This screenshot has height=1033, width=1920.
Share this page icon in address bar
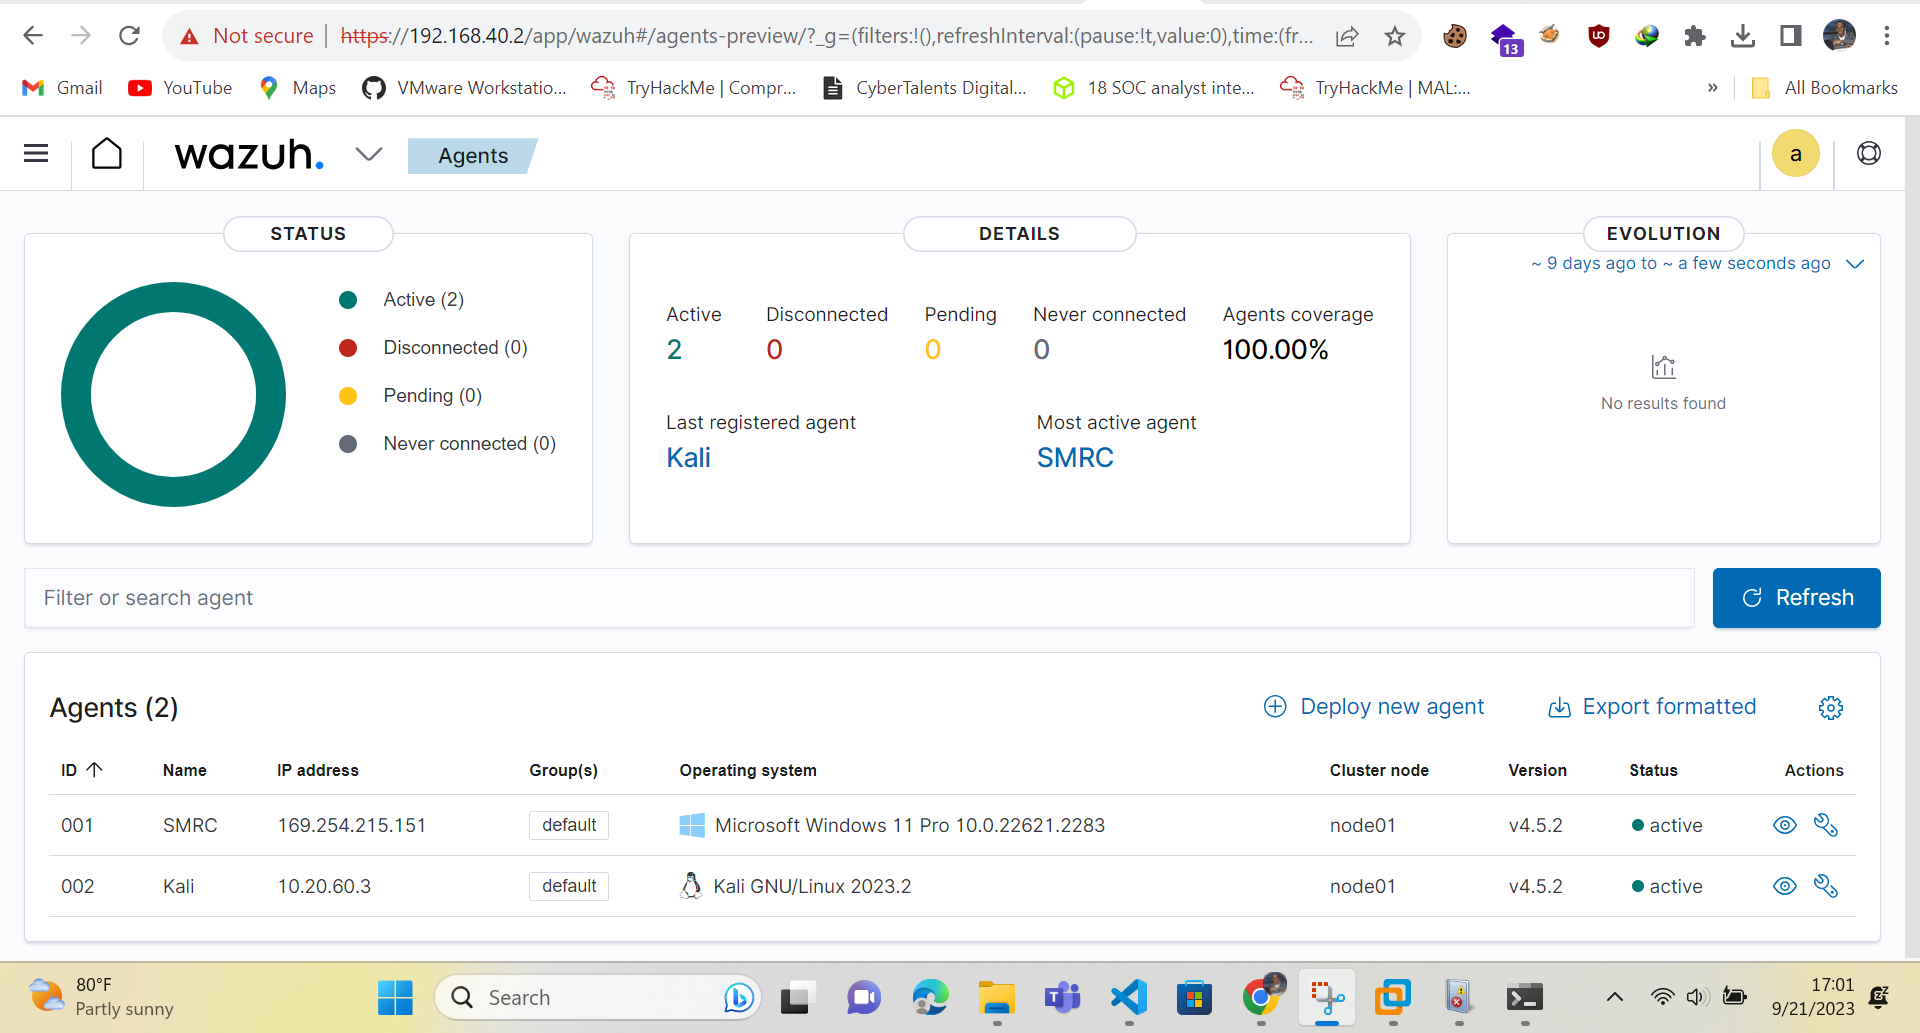pos(1347,37)
